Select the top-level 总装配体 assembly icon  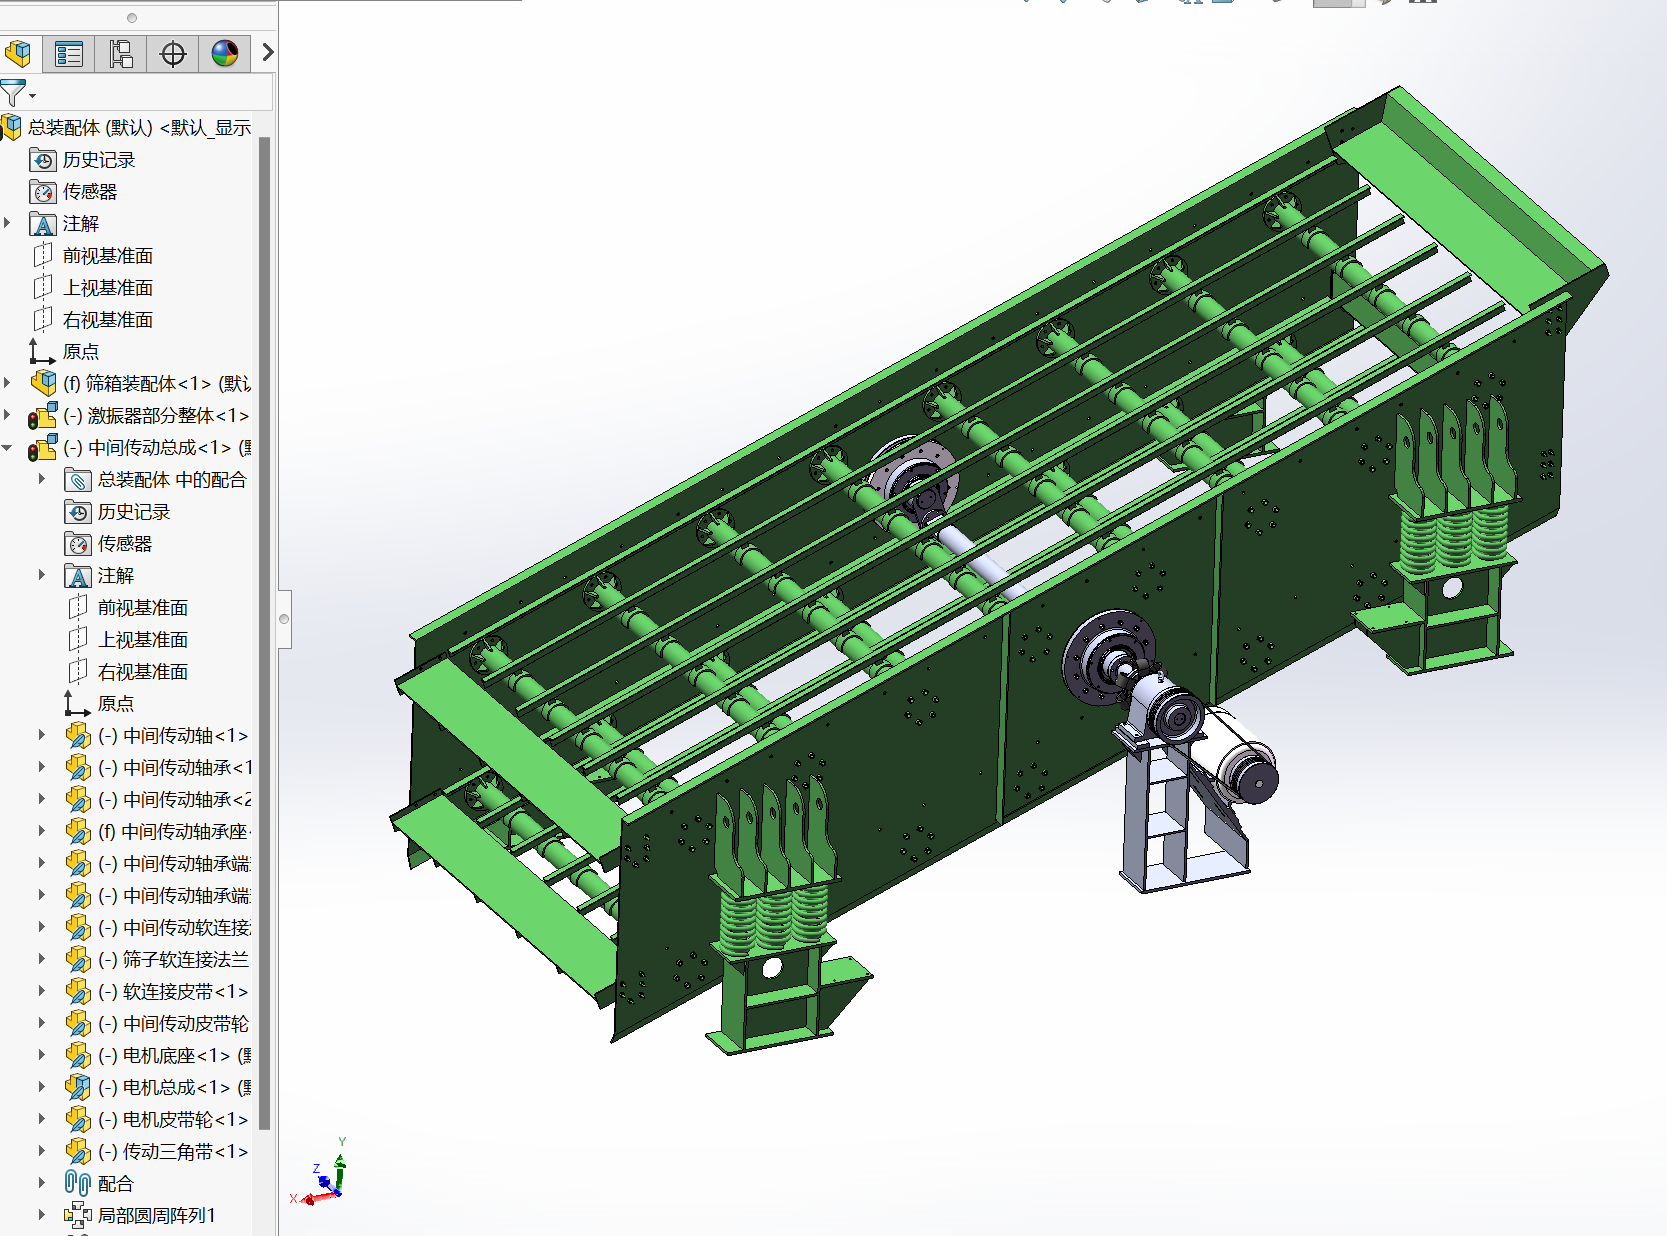[11, 127]
